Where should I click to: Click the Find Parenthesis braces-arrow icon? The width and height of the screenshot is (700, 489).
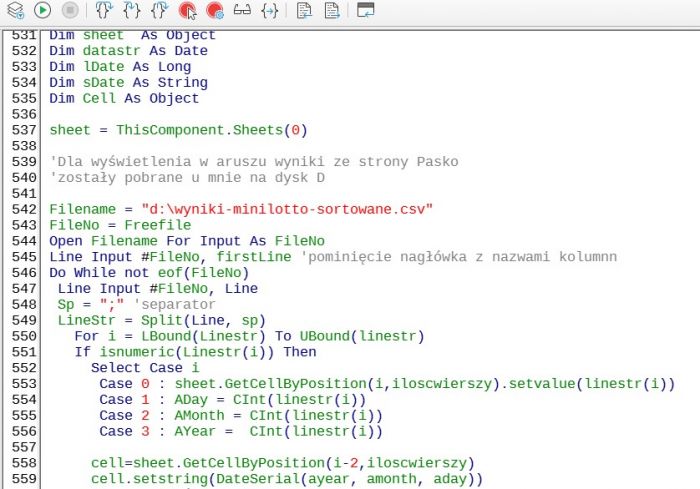point(270,10)
